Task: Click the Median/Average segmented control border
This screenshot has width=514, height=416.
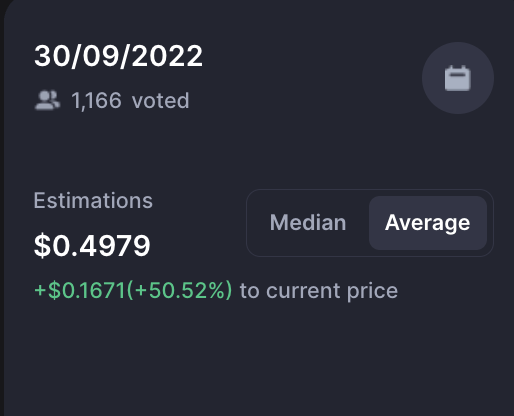Action: (370, 223)
